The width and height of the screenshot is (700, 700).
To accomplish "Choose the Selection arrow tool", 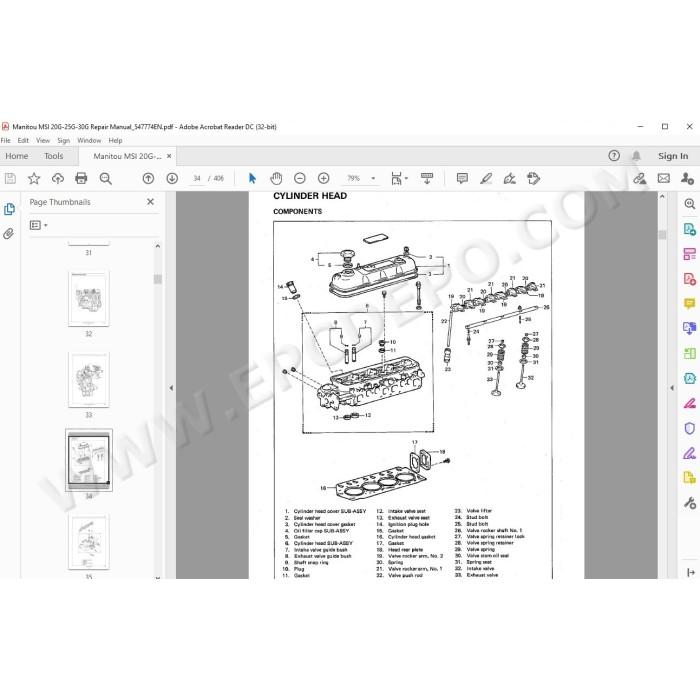I will 252,179.
